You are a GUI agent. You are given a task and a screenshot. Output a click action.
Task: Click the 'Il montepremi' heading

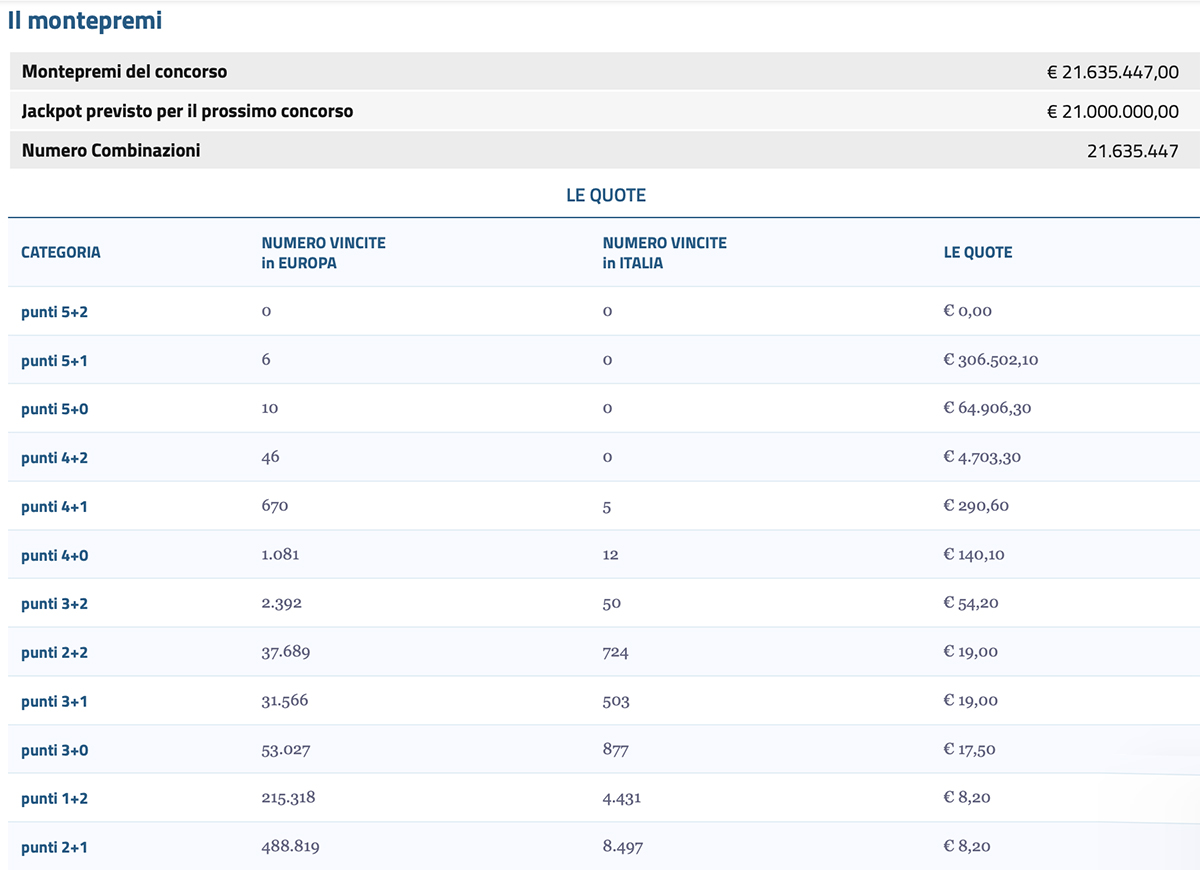[85, 20]
